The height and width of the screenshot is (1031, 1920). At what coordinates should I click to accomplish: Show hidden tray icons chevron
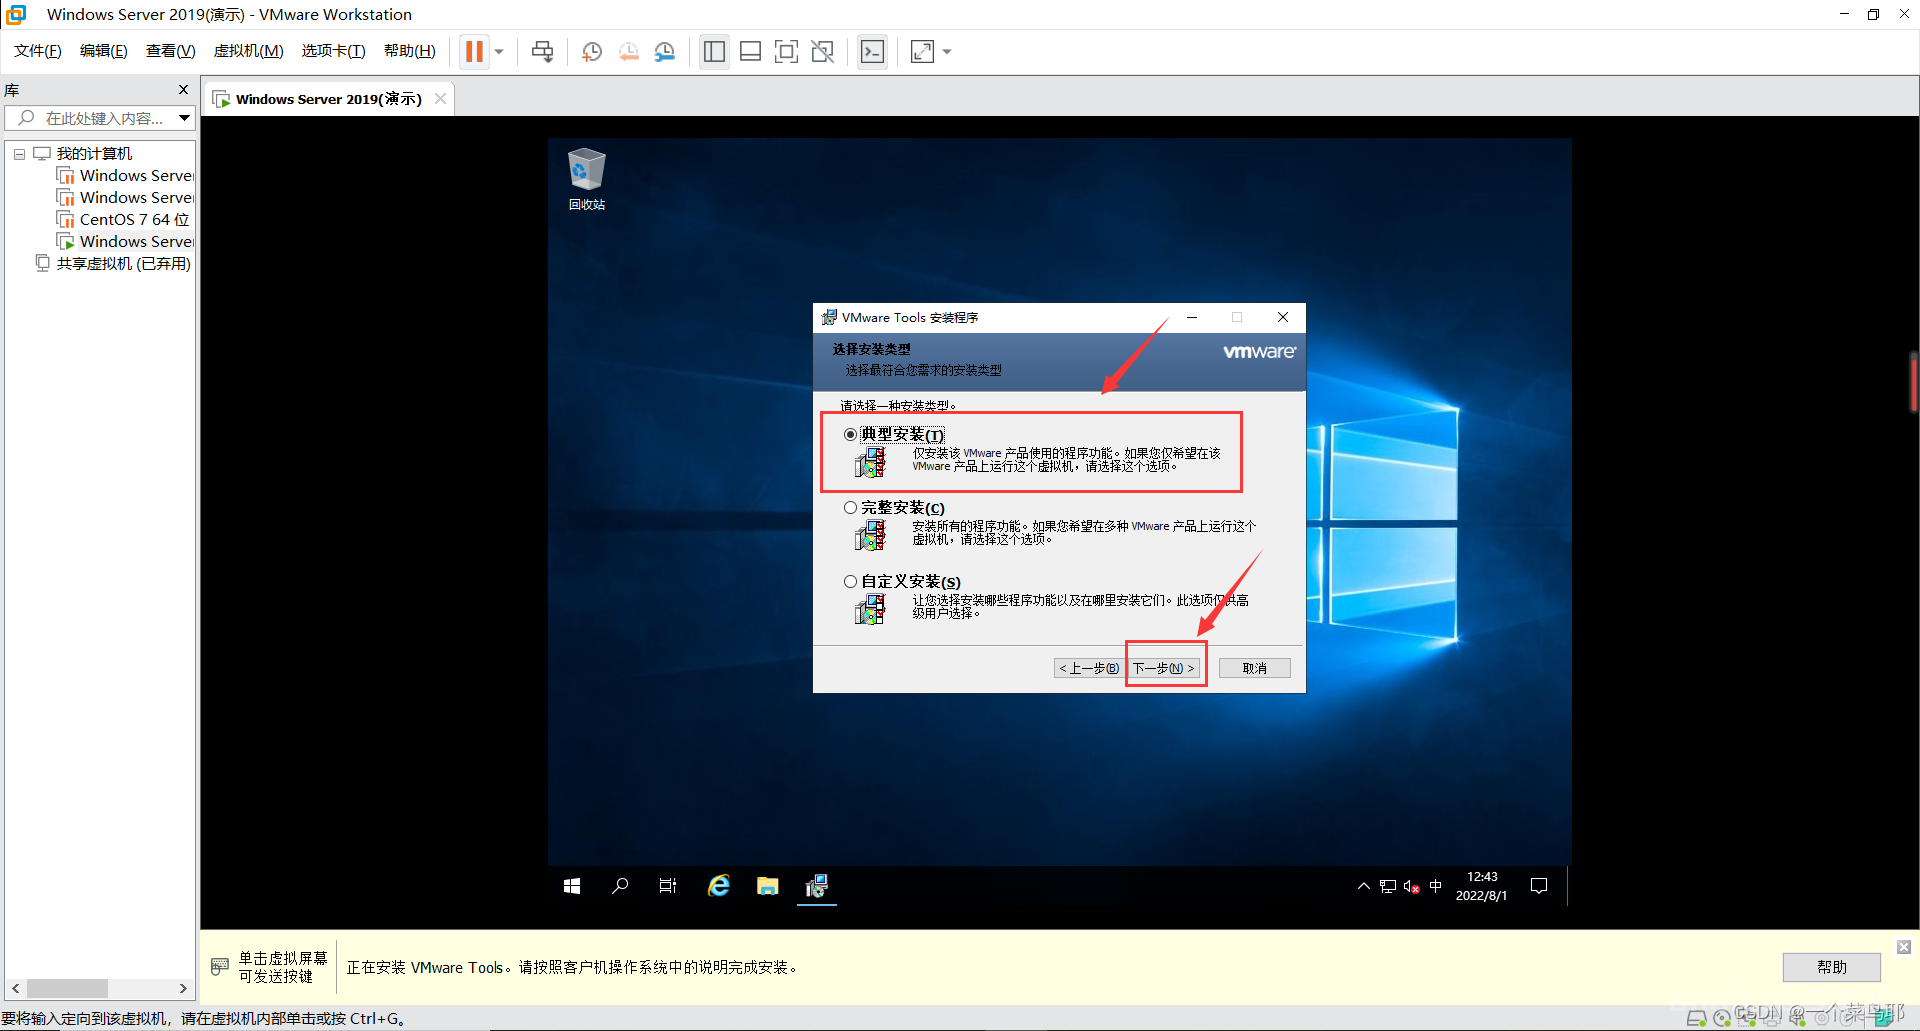tap(1363, 886)
